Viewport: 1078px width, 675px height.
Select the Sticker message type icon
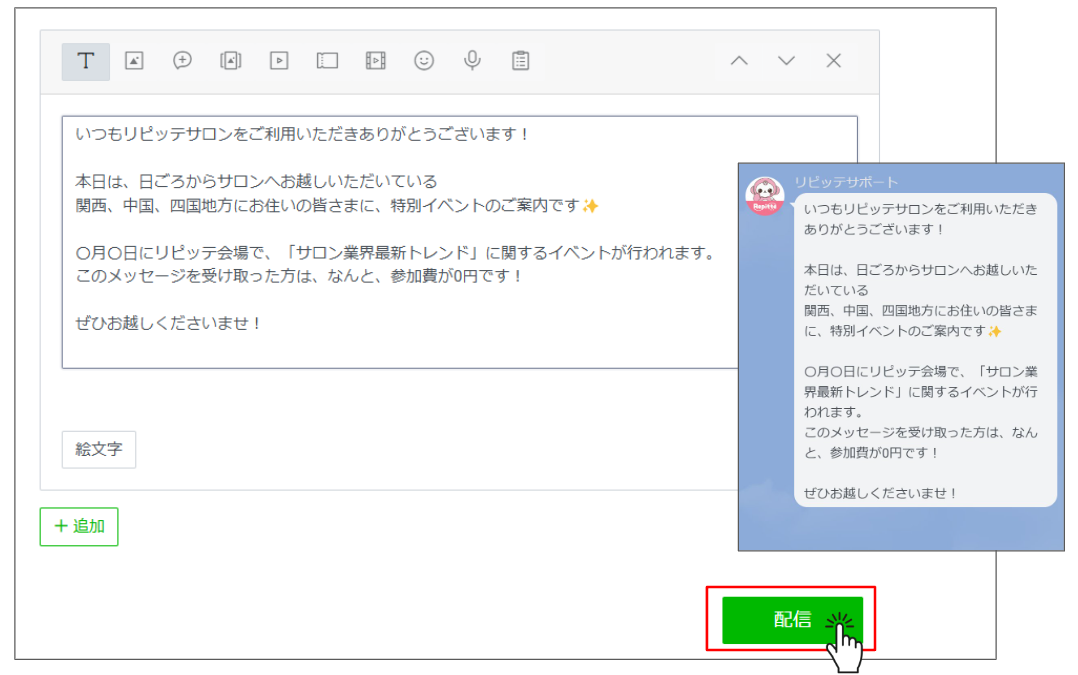tap(182, 61)
